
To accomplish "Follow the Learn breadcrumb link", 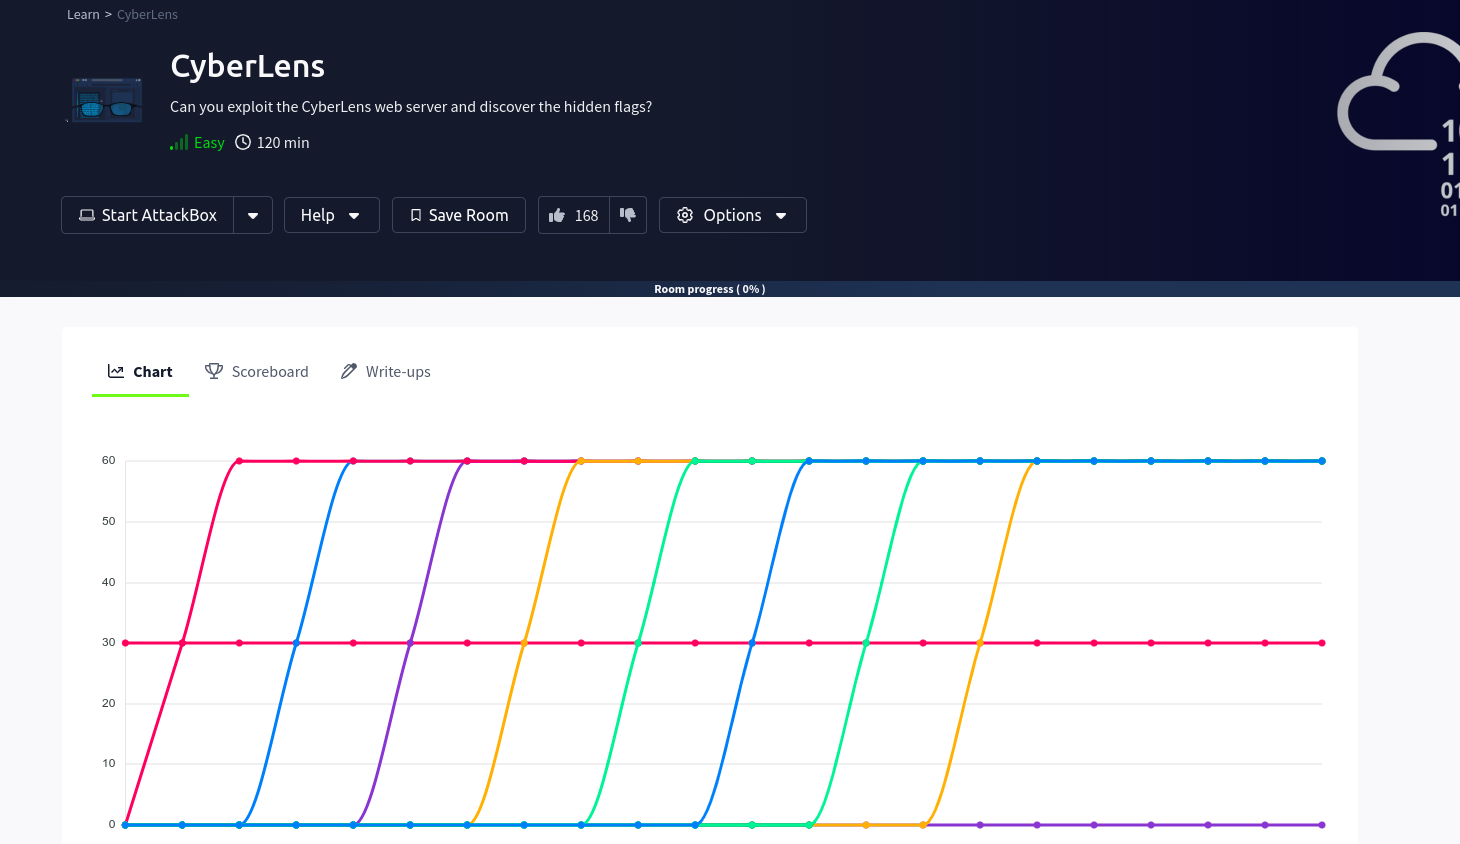I will coord(83,15).
